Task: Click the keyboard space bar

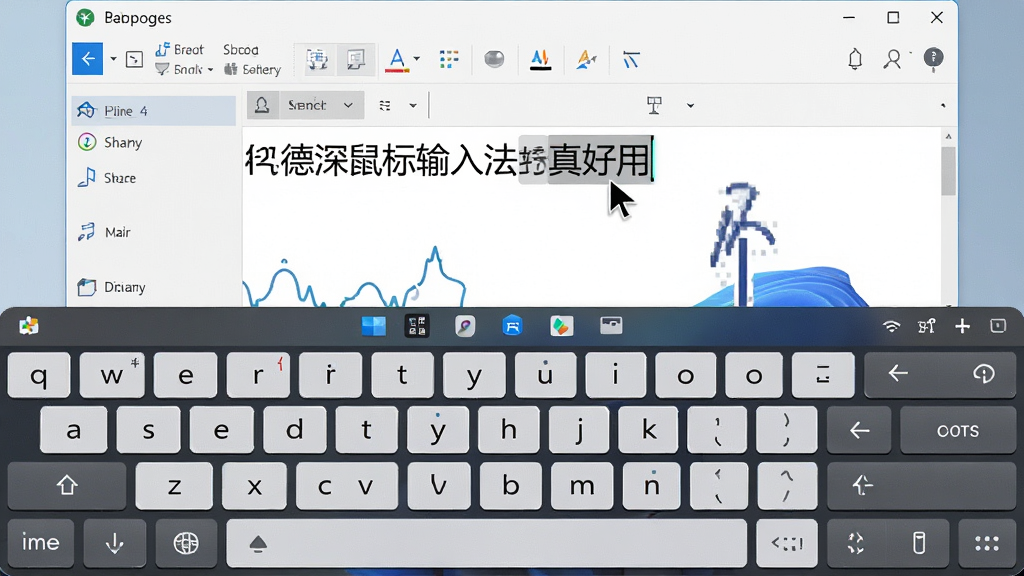Action: [x=487, y=543]
